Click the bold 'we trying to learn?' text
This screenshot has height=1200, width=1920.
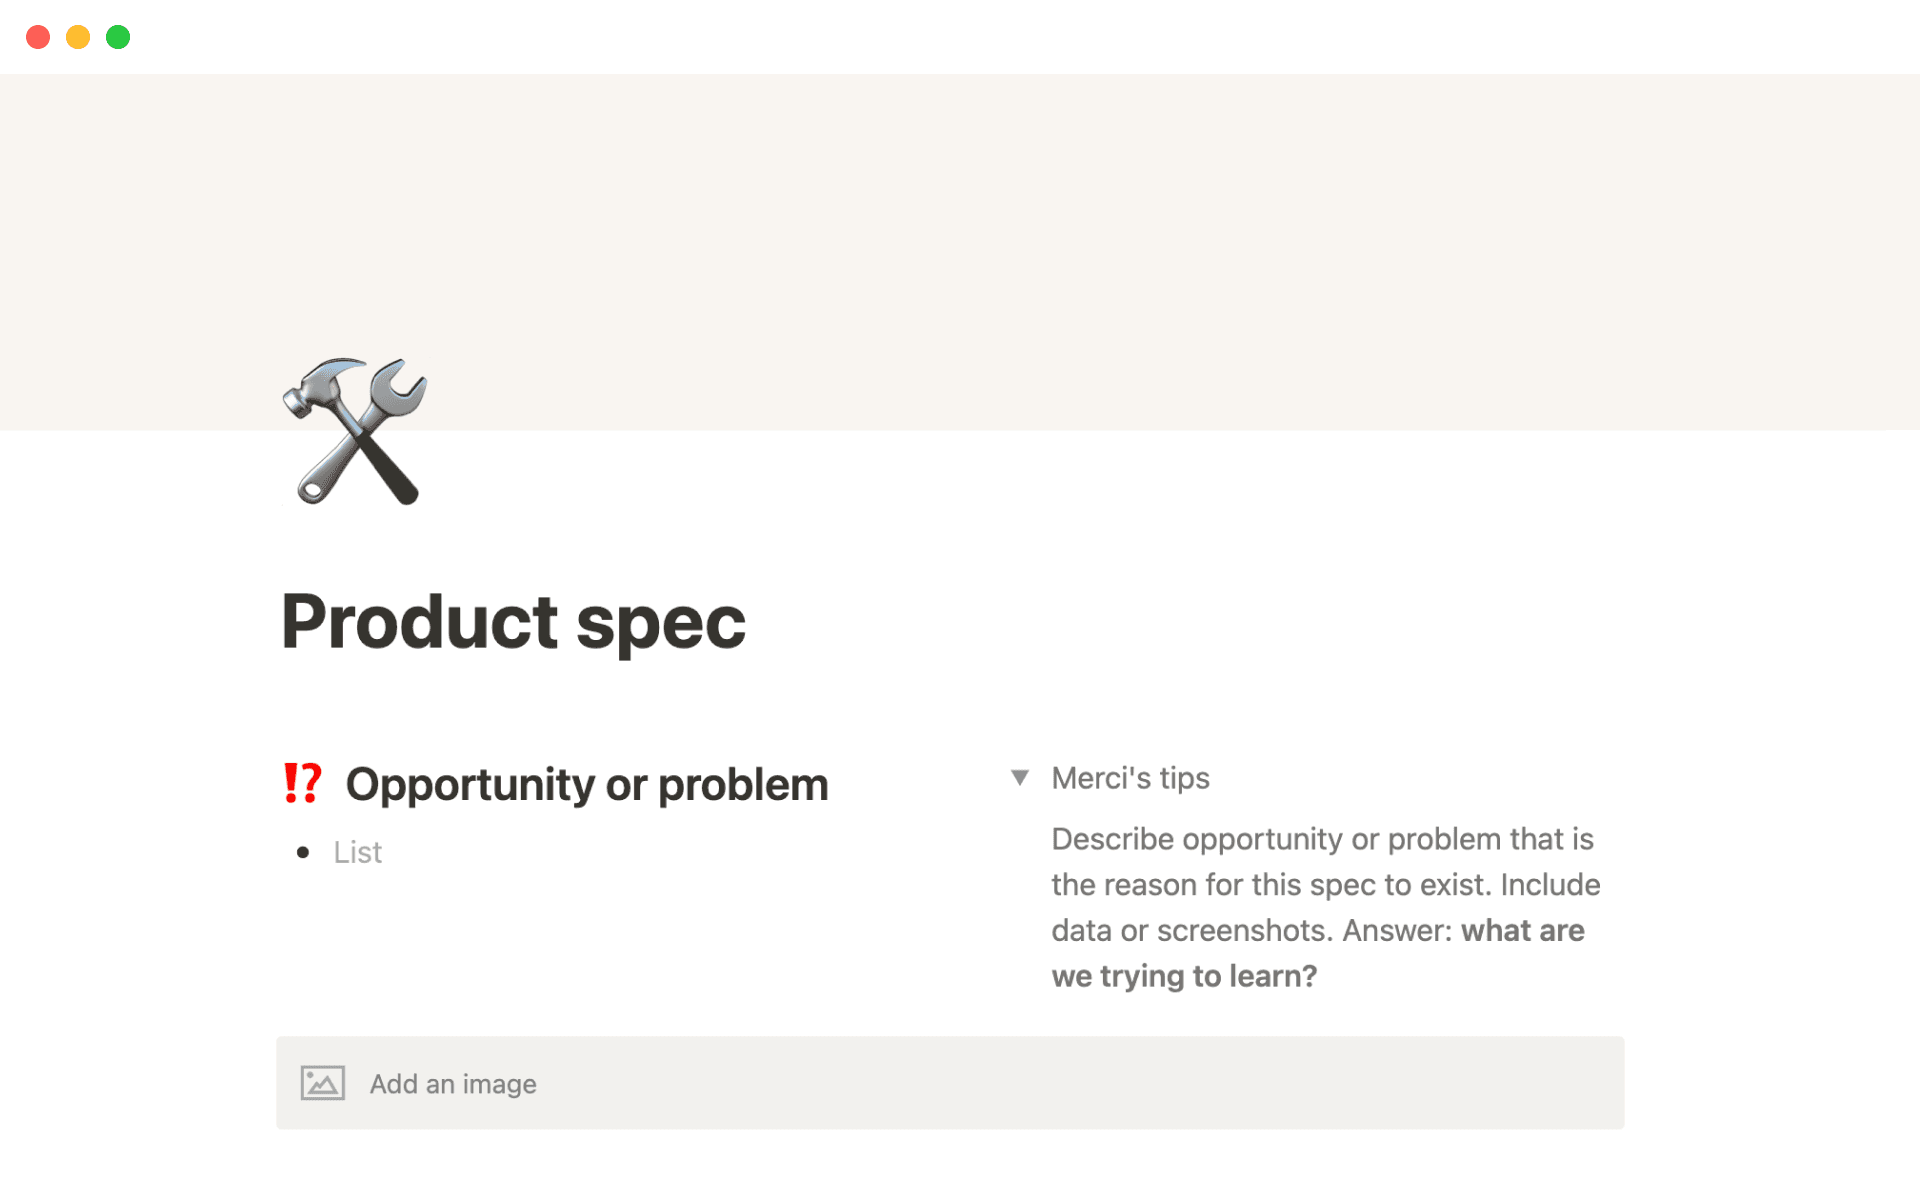coord(1184,976)
